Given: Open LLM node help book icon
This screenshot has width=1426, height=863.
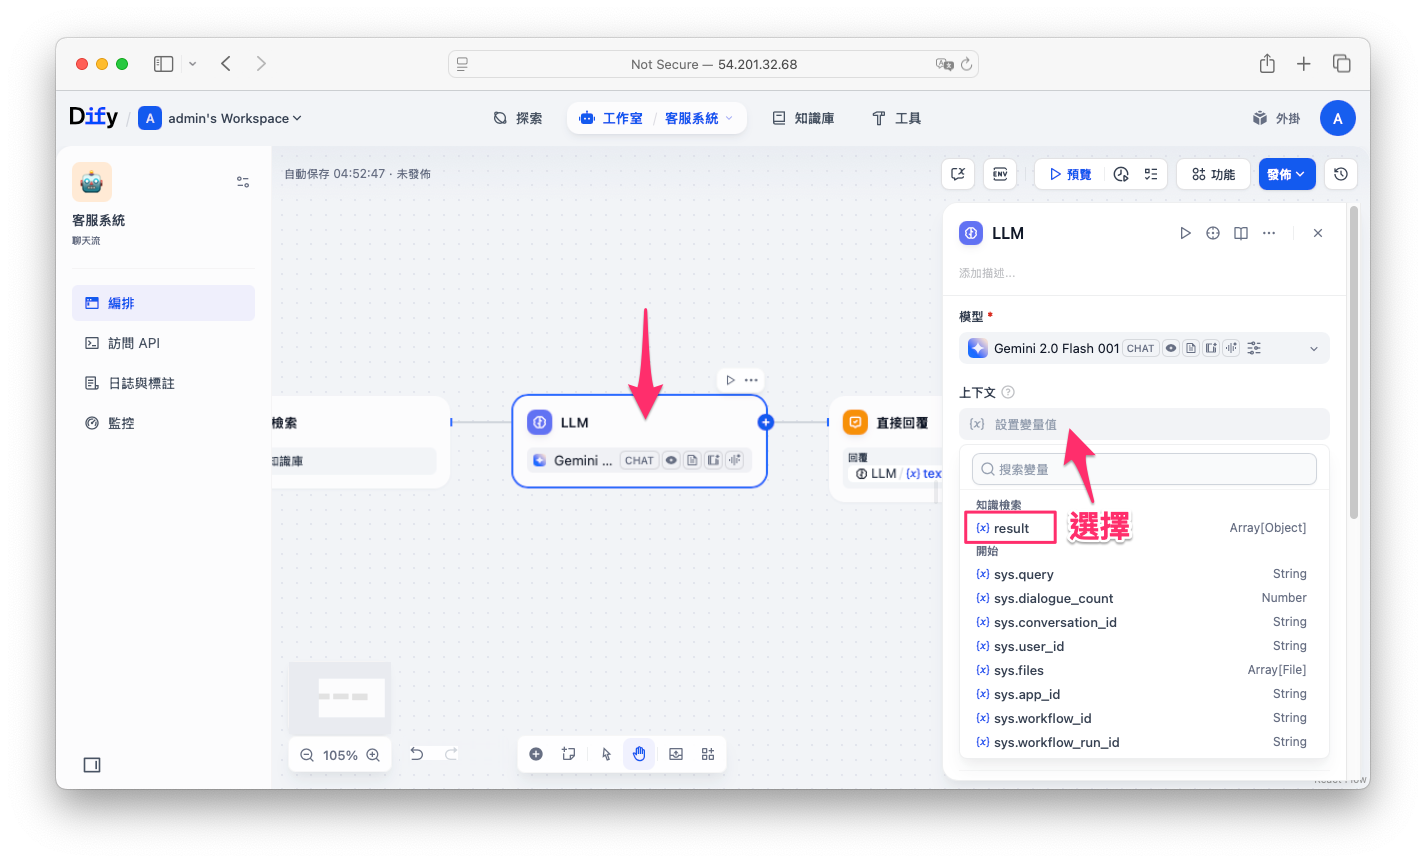Looking at the screenshot, I should point(1240,233).
